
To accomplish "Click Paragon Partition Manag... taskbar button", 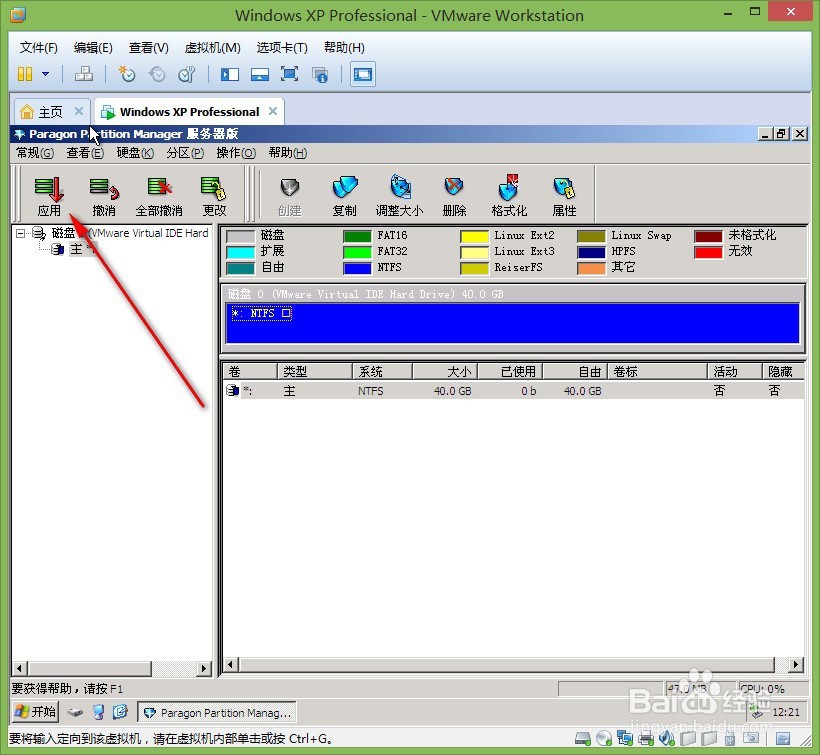I will tap(217, 712).
